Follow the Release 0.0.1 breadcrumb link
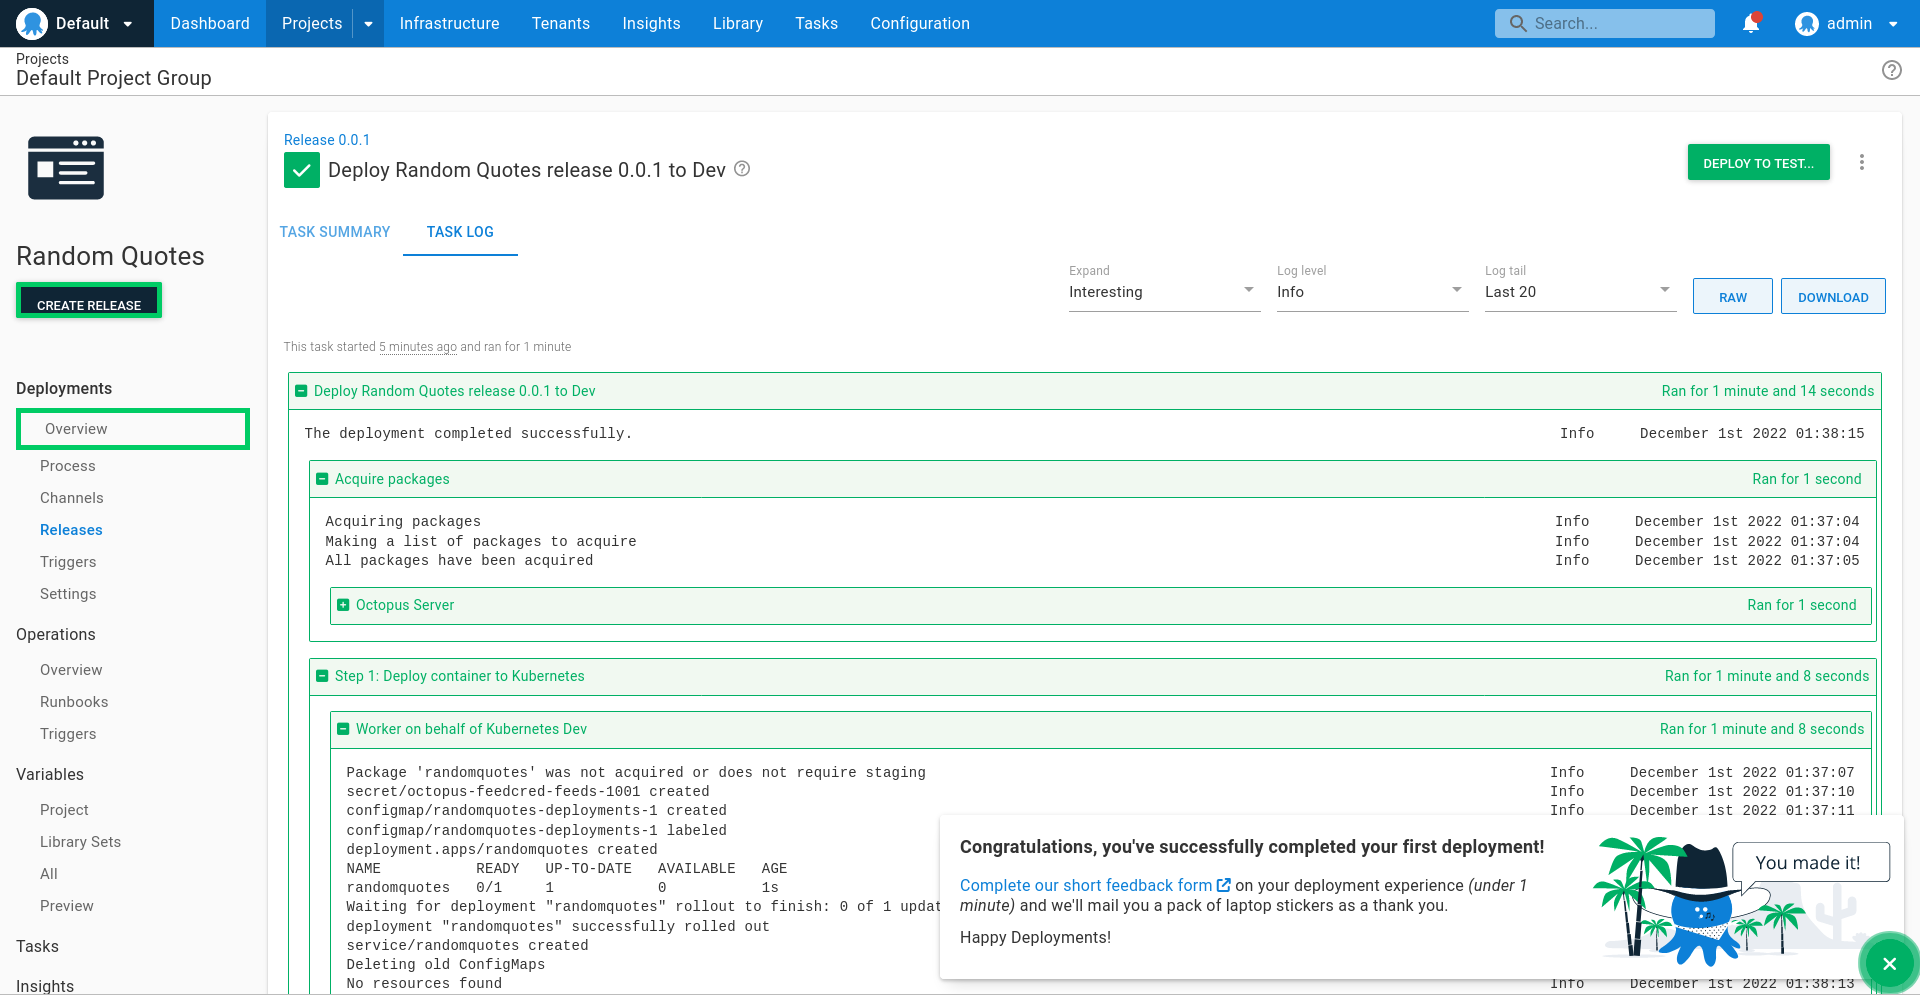The image size is (1920, 995). pyautogui.click(x=327, y=140)
